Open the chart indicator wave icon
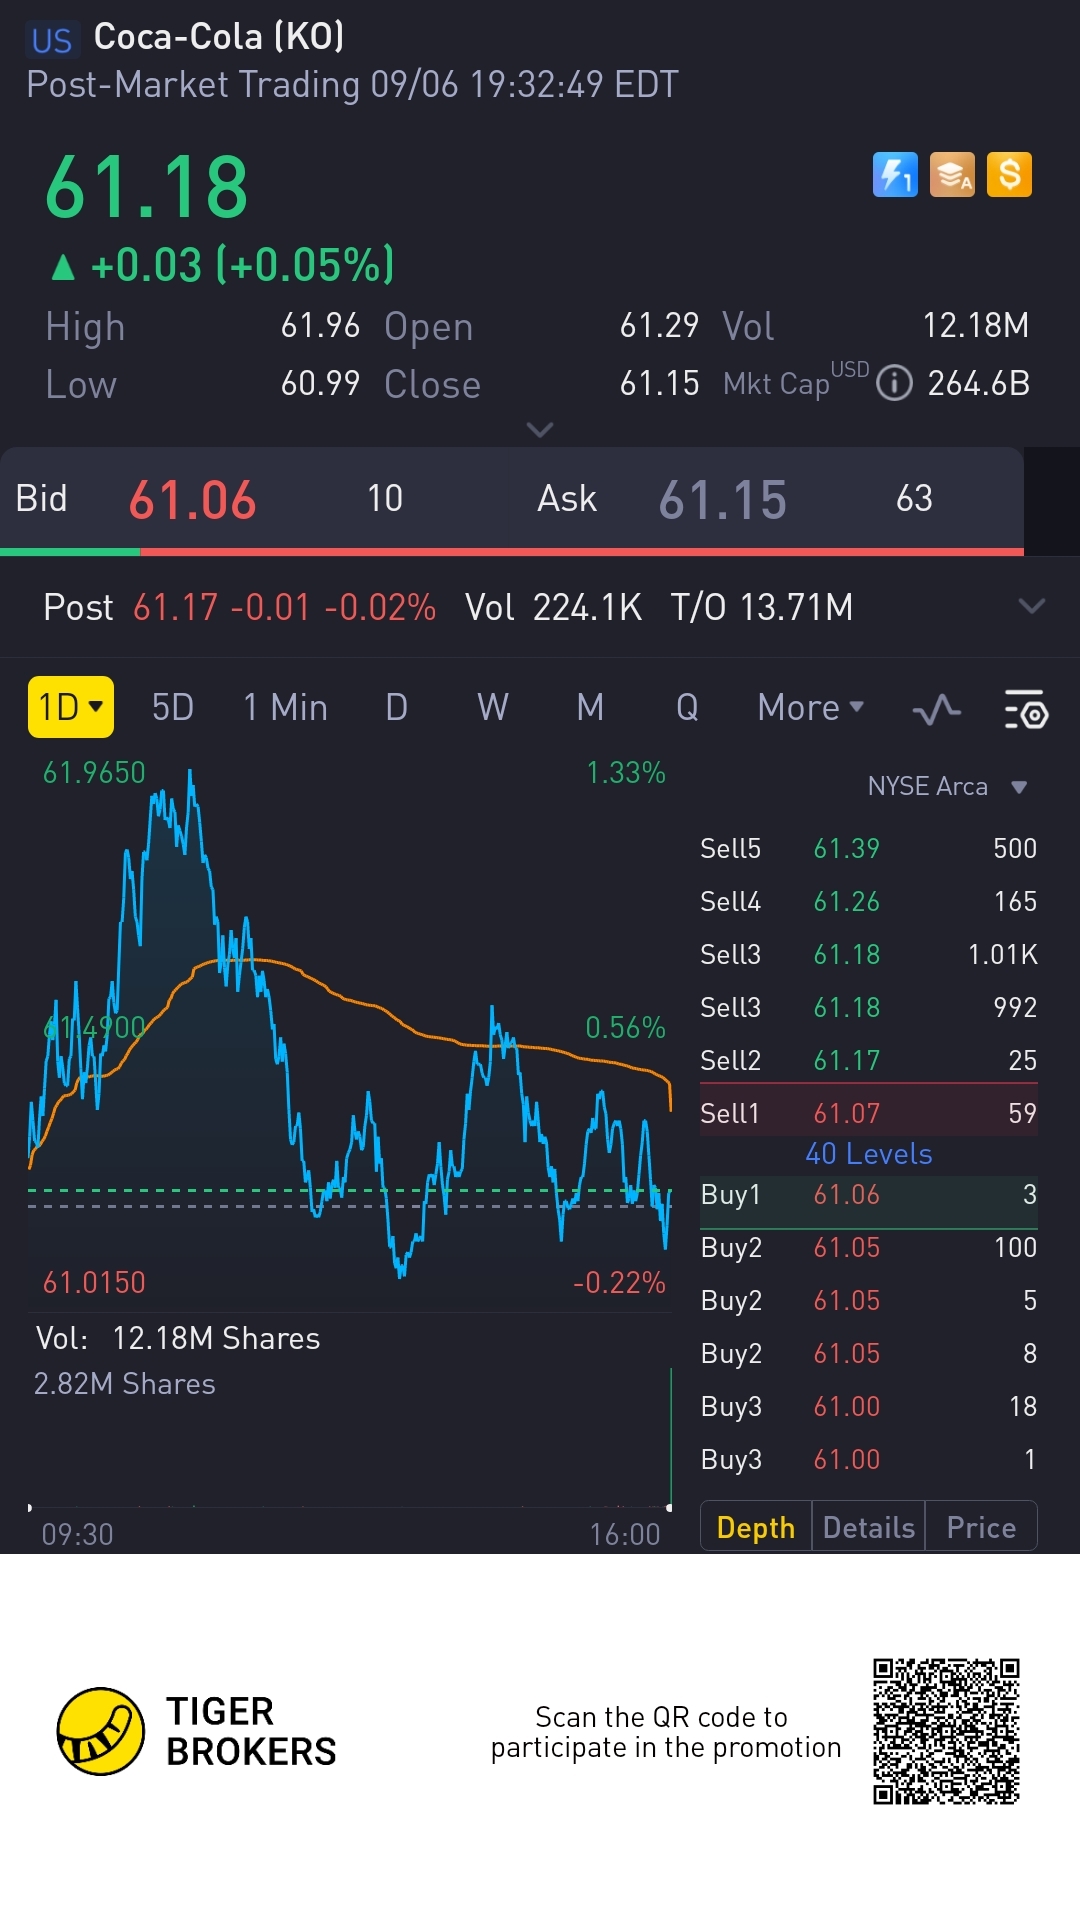The image size is (1080, 1910). point(937,710)
